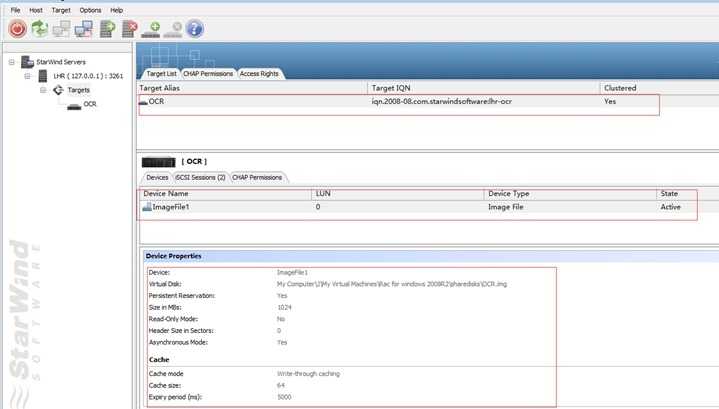Collapse the Targets tree node
719x409 pixels.
point(43,90)
